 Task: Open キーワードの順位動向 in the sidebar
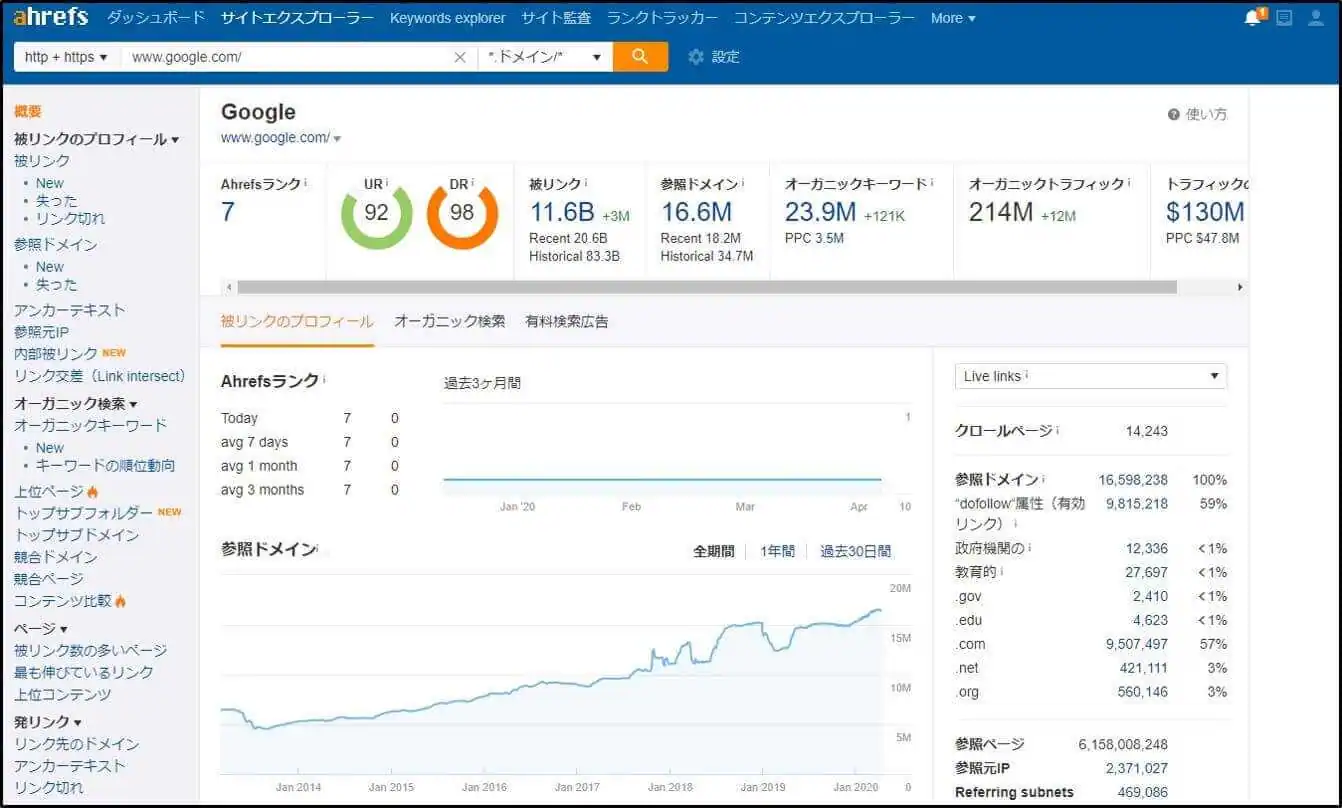(x=105, y=465)
